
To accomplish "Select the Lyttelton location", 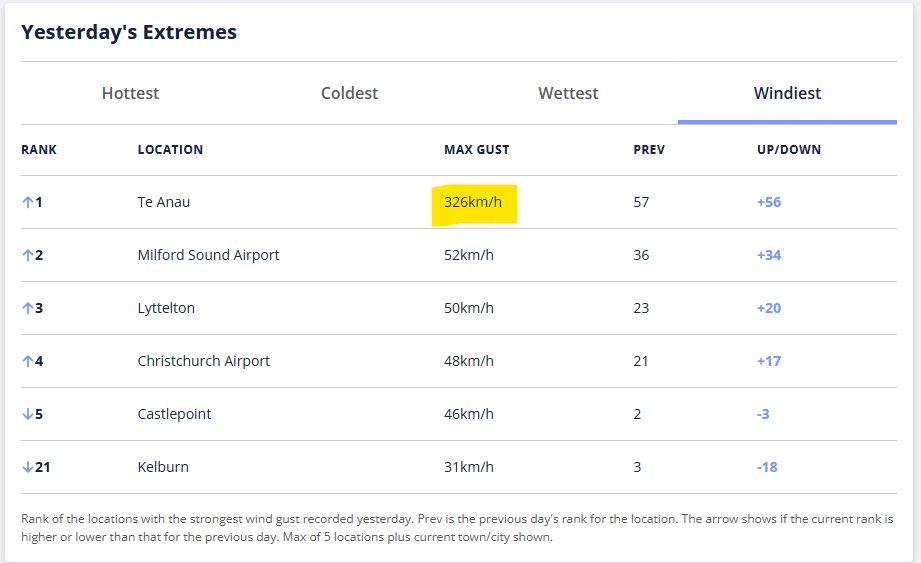I will click(x=166, y=308).
